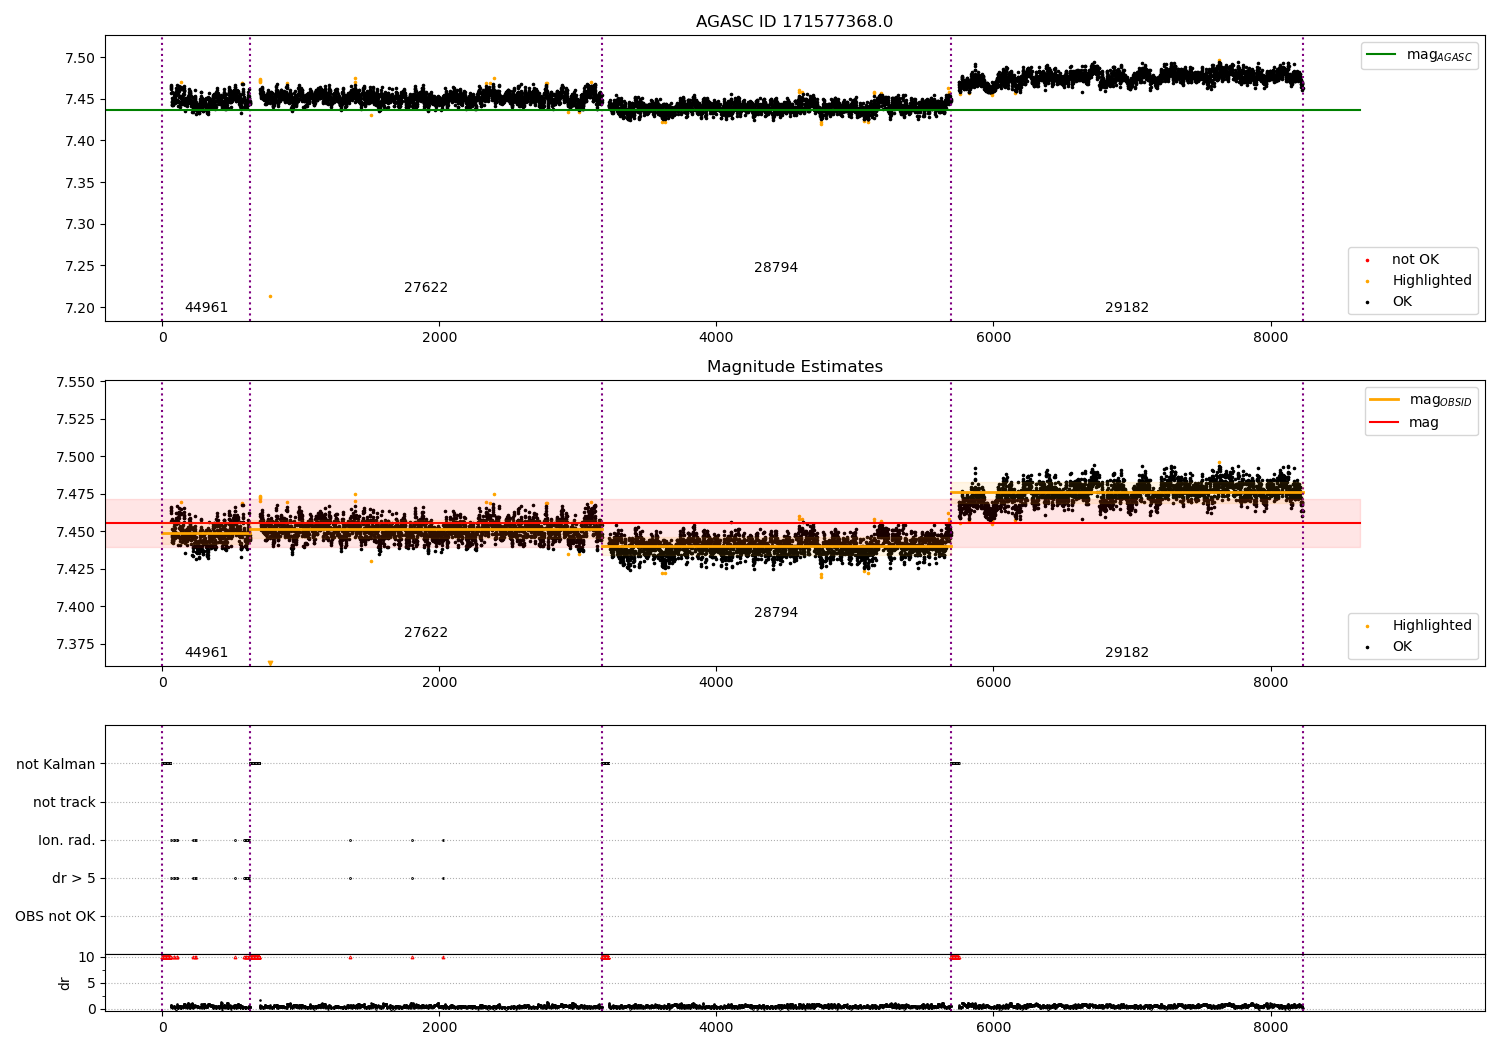Image resolution: width=1500 pixels, height=1050 pixels.
Task: Click y-tick 7.375 on the middle plot
Action: tap(76, 645)
